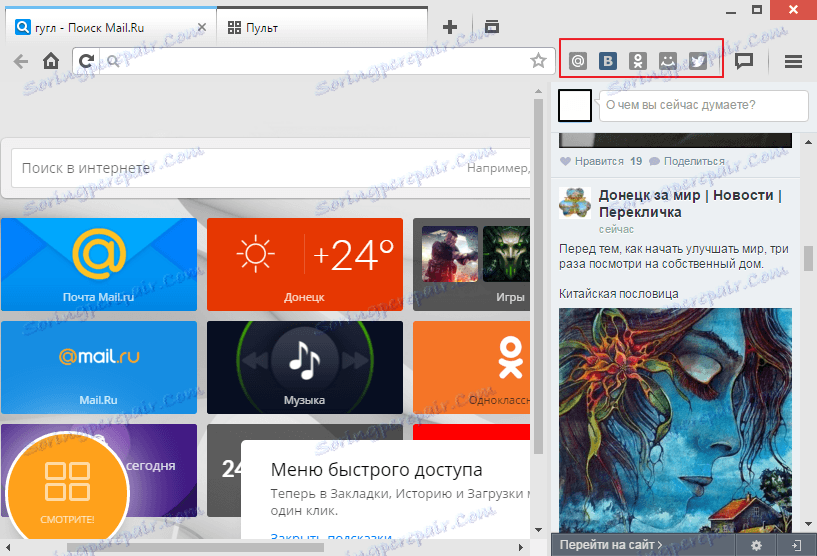
Task: Open the chat speech bubble icon
Action: (x=744, y=61)
